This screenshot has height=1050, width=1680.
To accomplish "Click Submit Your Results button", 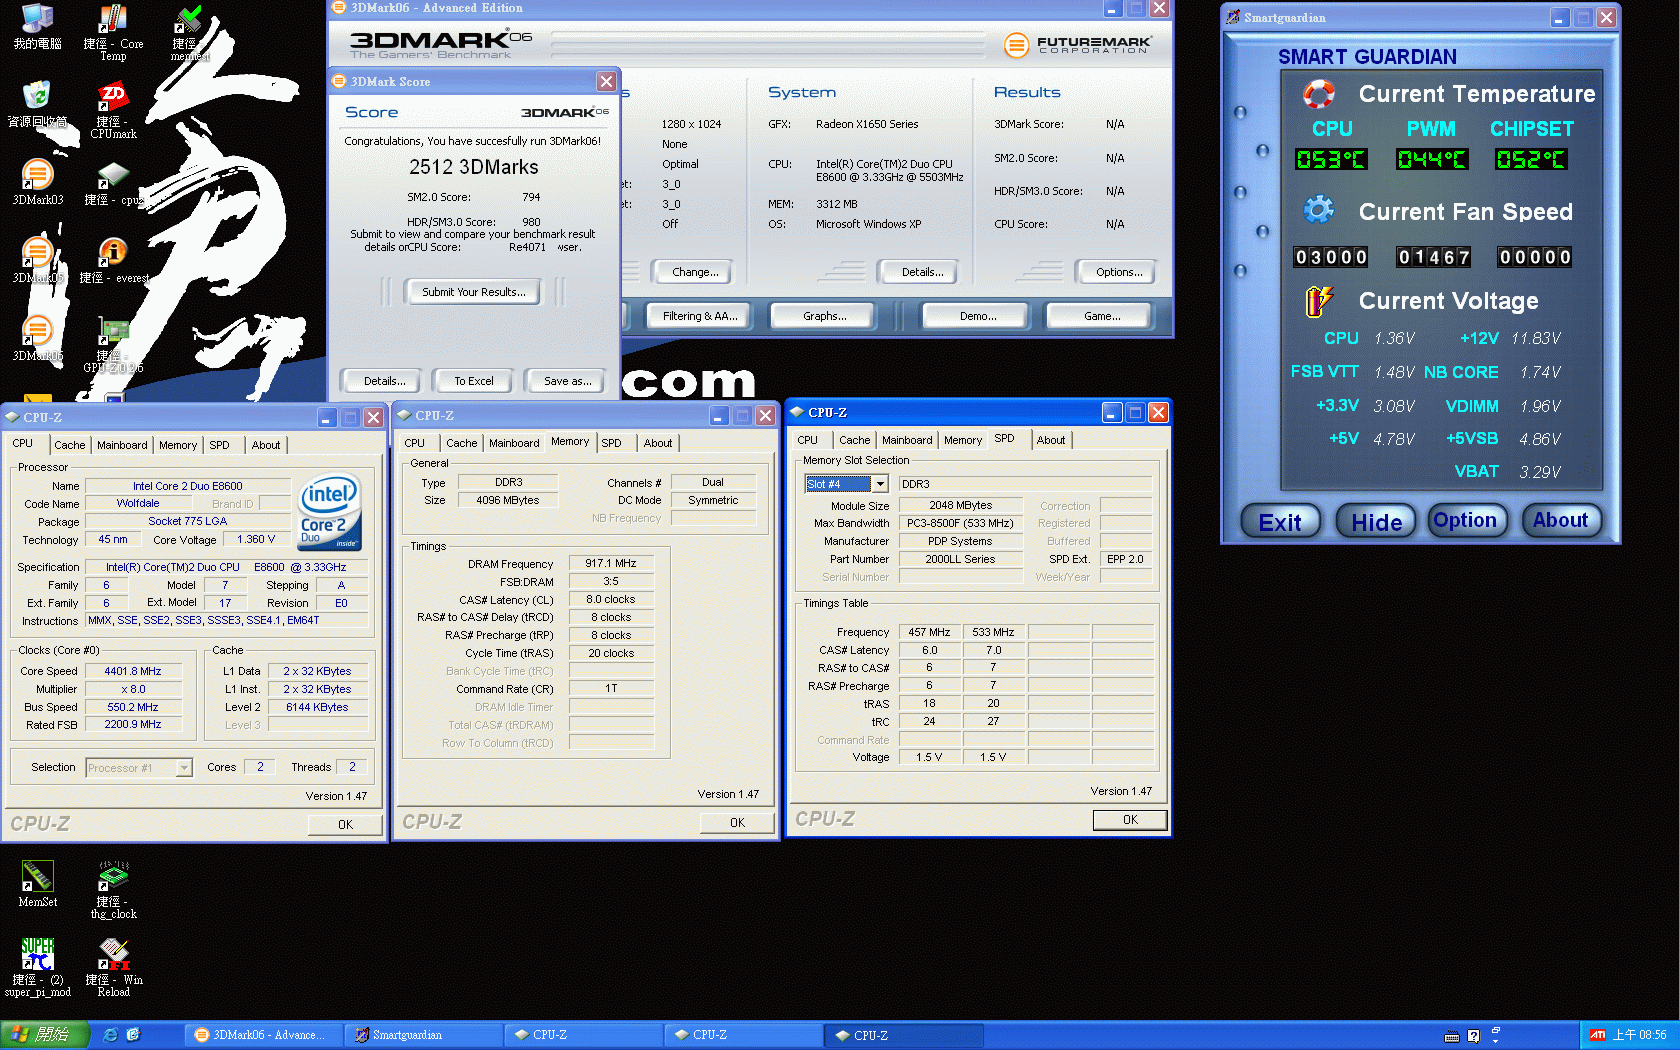I will pos(473,292).
